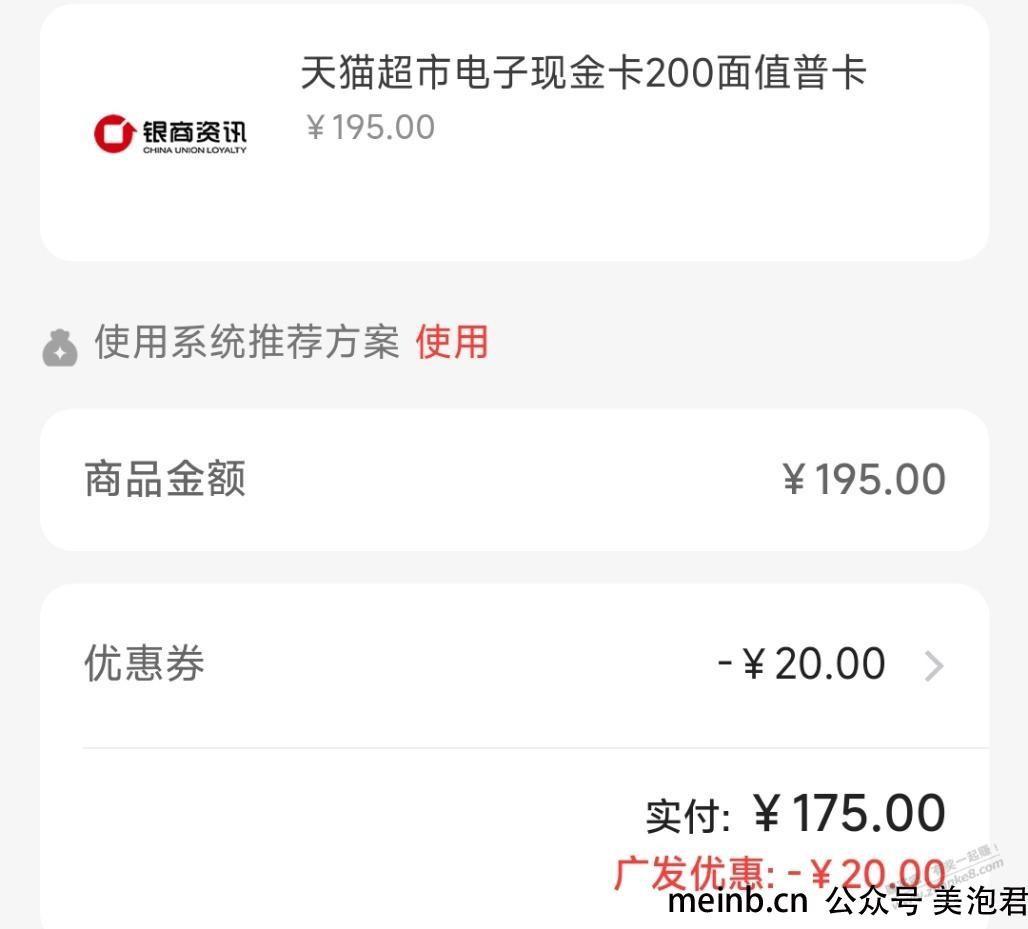Tap the 使用系统推荐方案 text
This screenshot has height=929, width=1028.
coord(247,342)
